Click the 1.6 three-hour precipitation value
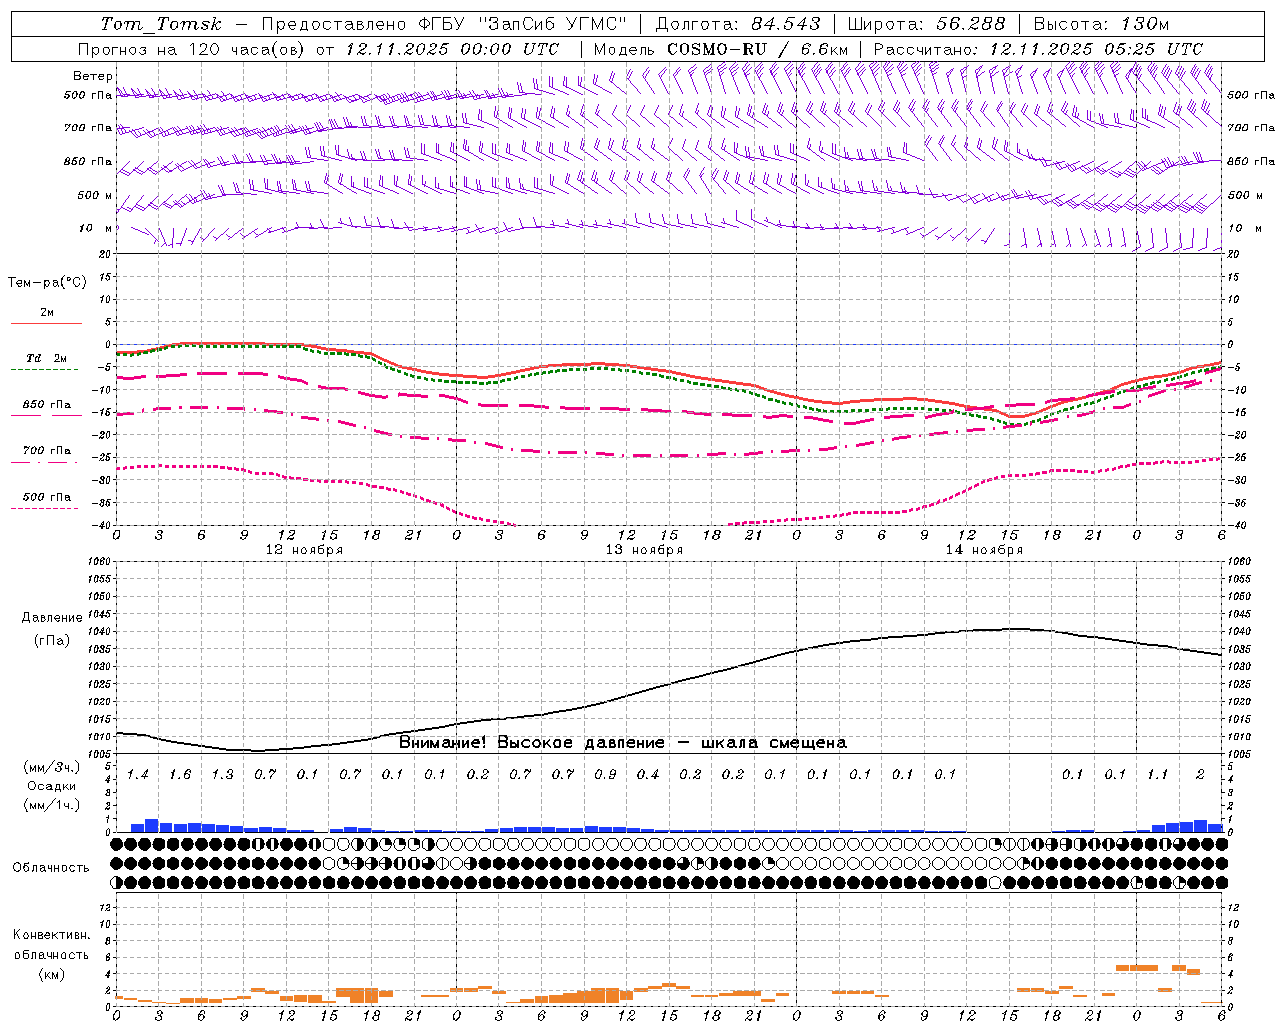This screenshot has height=1024, width=1280. [x=180, y=774]
